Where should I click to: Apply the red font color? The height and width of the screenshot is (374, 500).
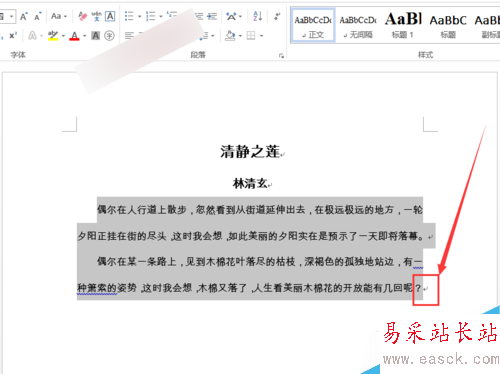pos(74,35)
